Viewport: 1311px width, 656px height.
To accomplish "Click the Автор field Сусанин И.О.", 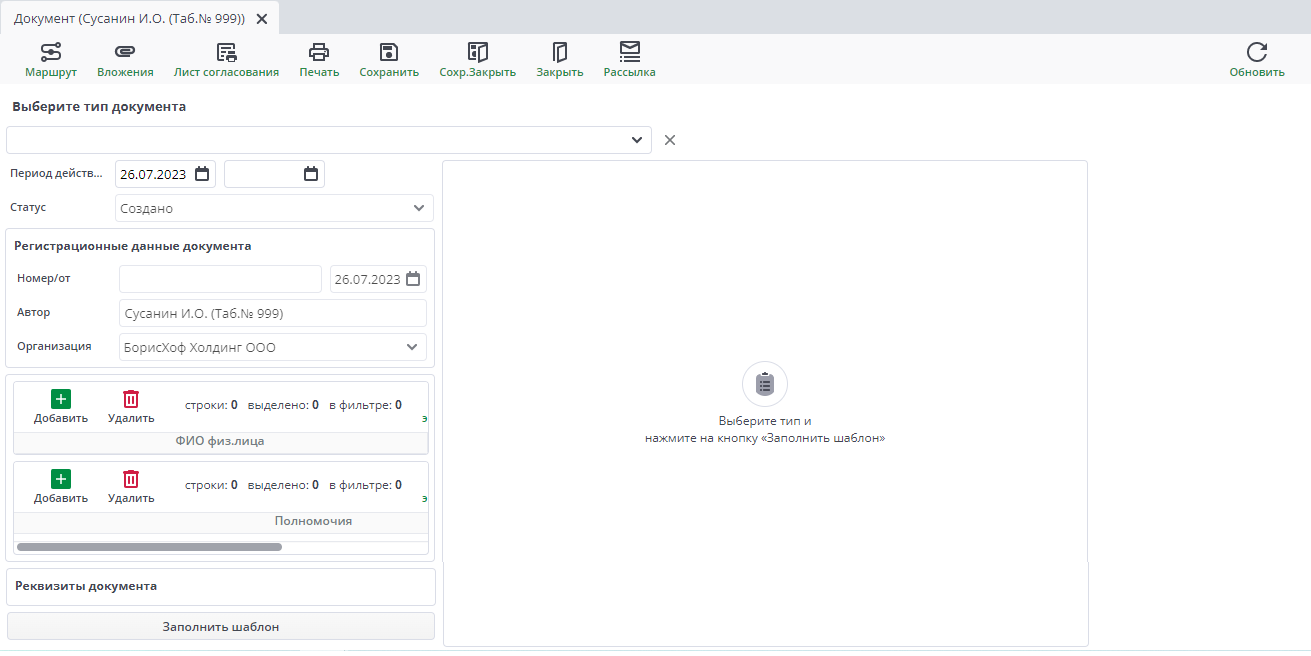I will [273, 313].
